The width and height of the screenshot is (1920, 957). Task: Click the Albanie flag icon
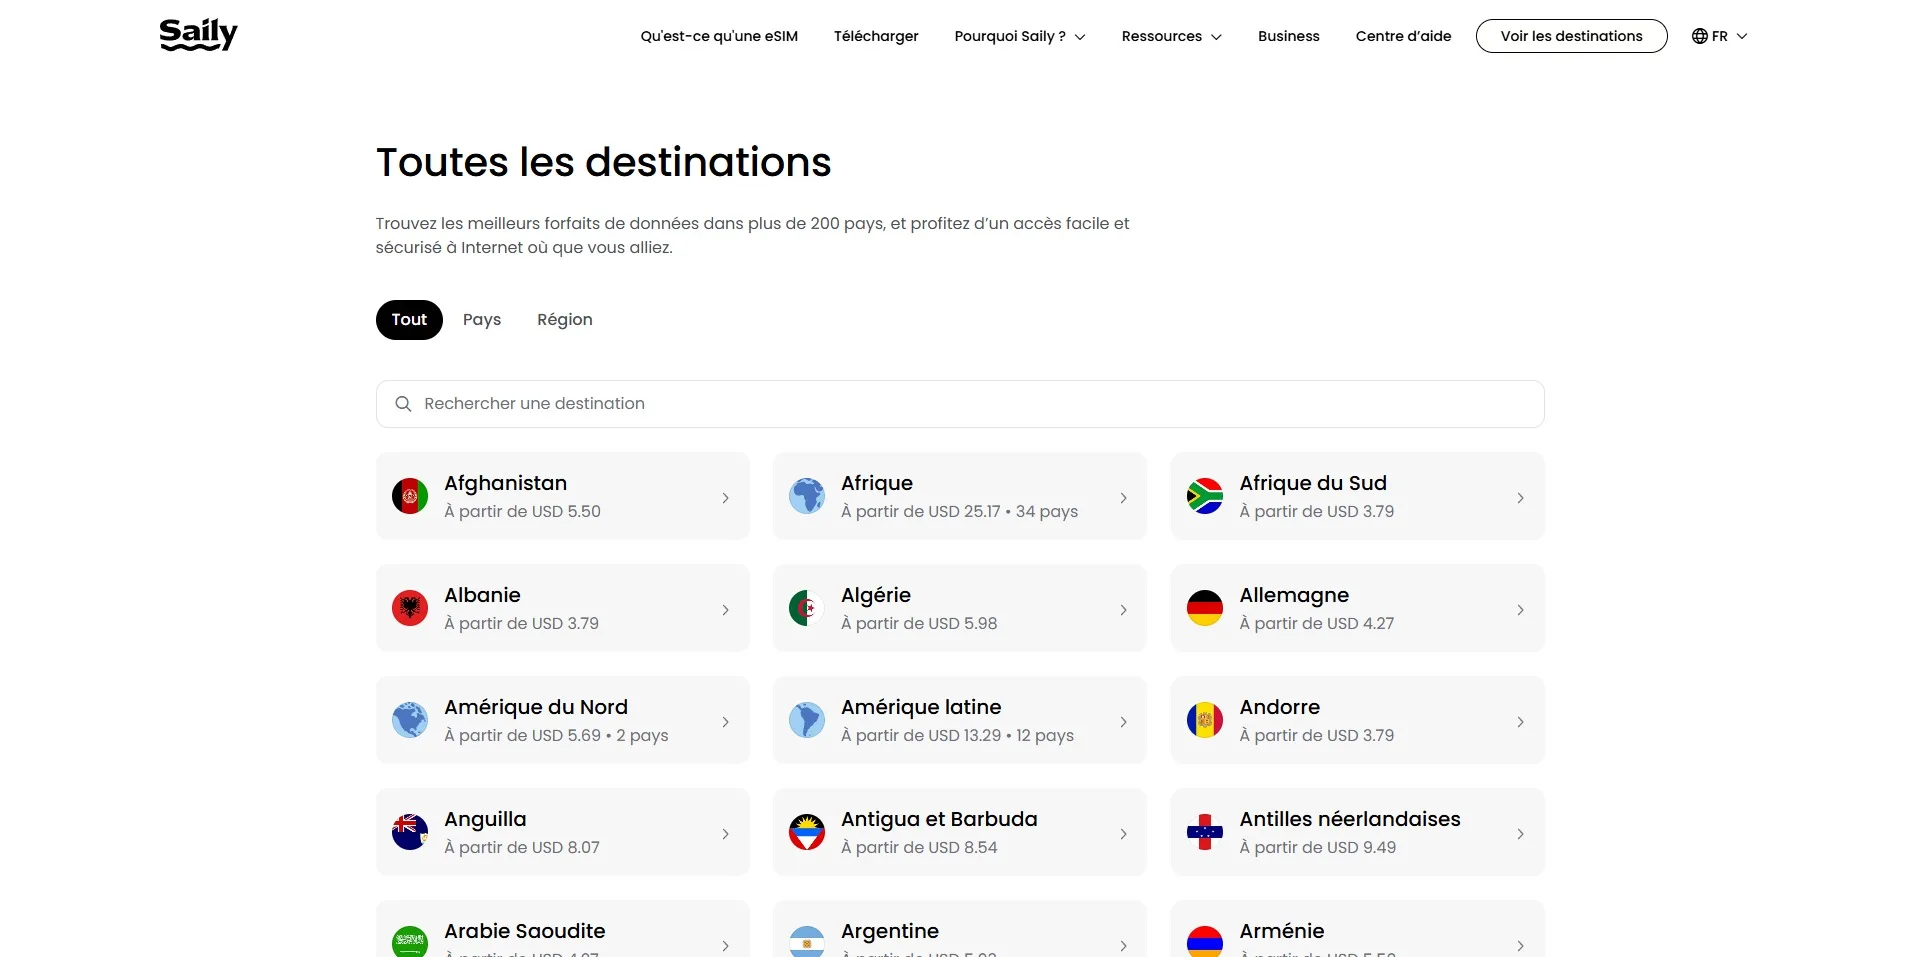[x=410, y=608]
